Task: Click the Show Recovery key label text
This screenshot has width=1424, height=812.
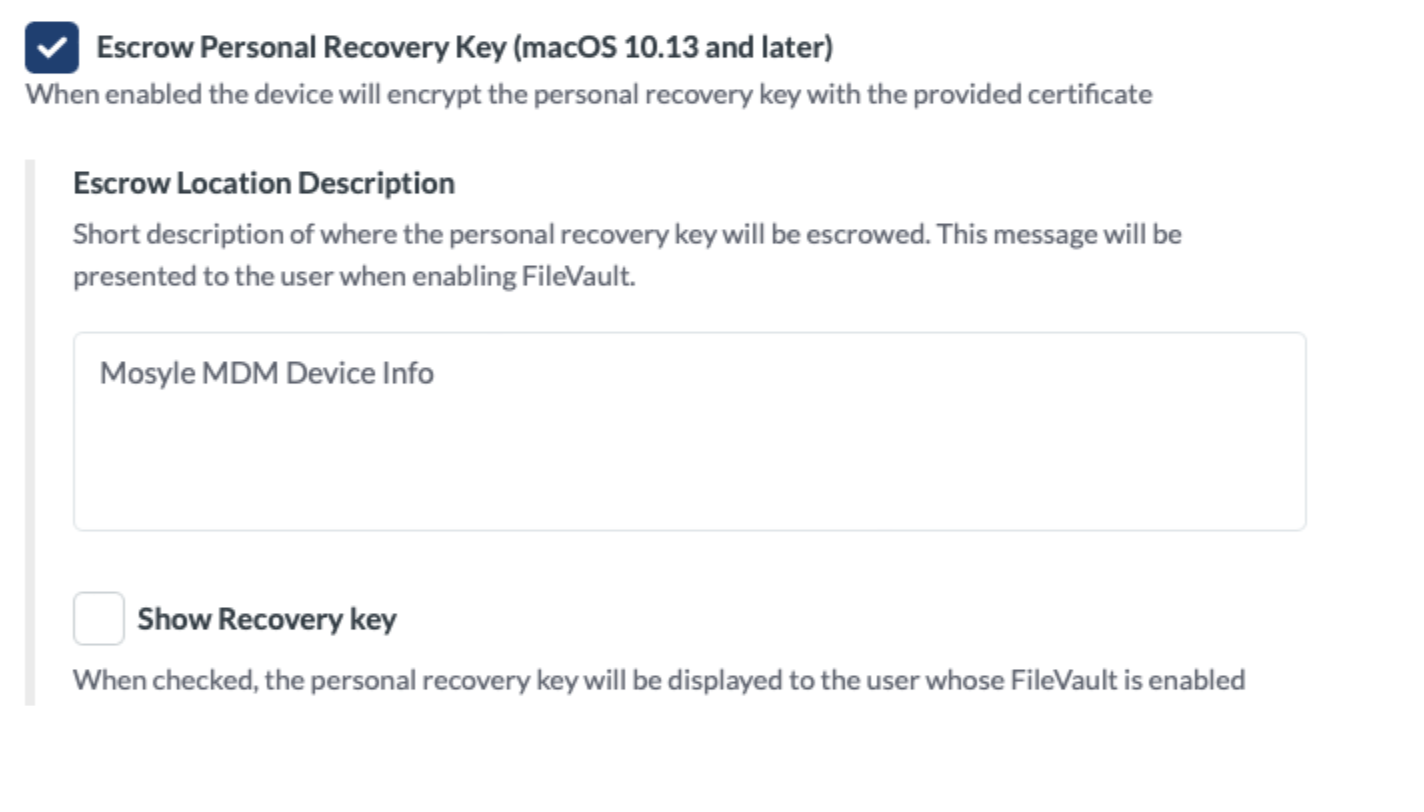Action: (x=266, y=619)
